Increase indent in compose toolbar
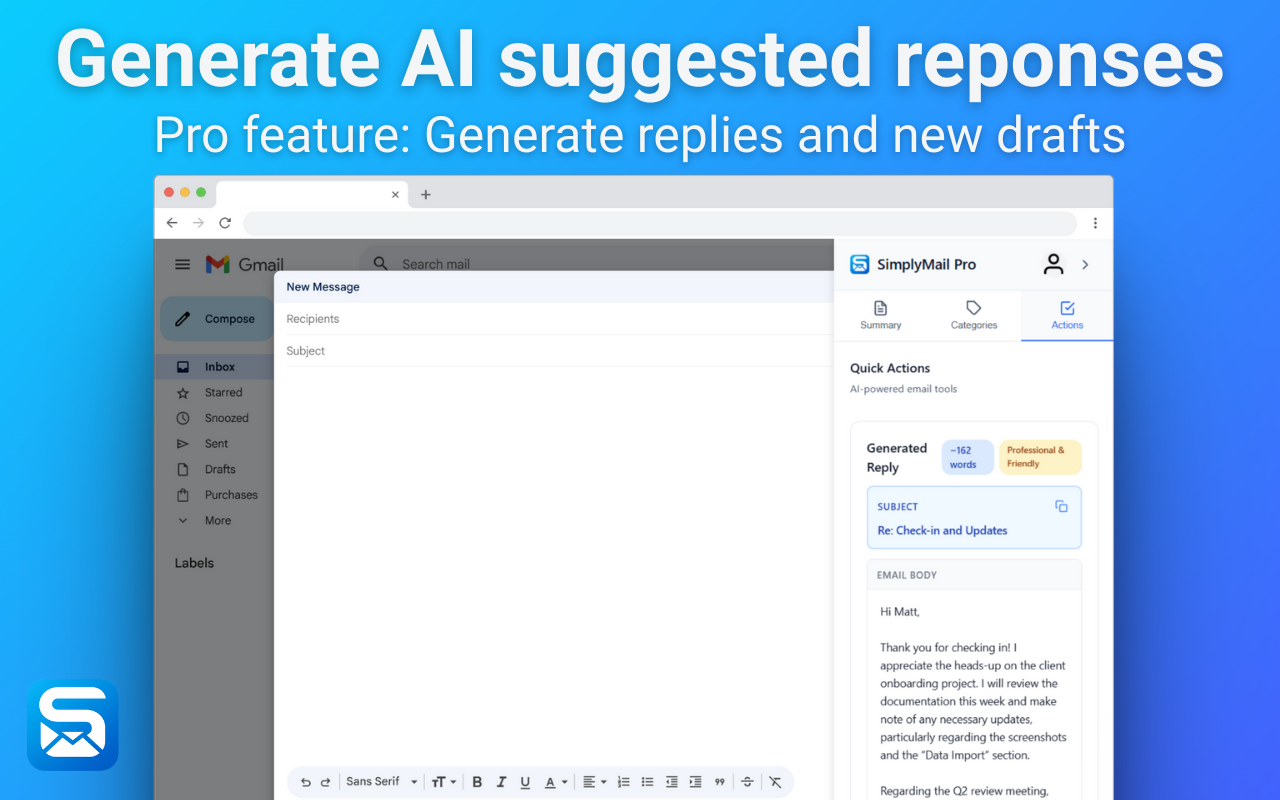 click(x=695, y=782)
